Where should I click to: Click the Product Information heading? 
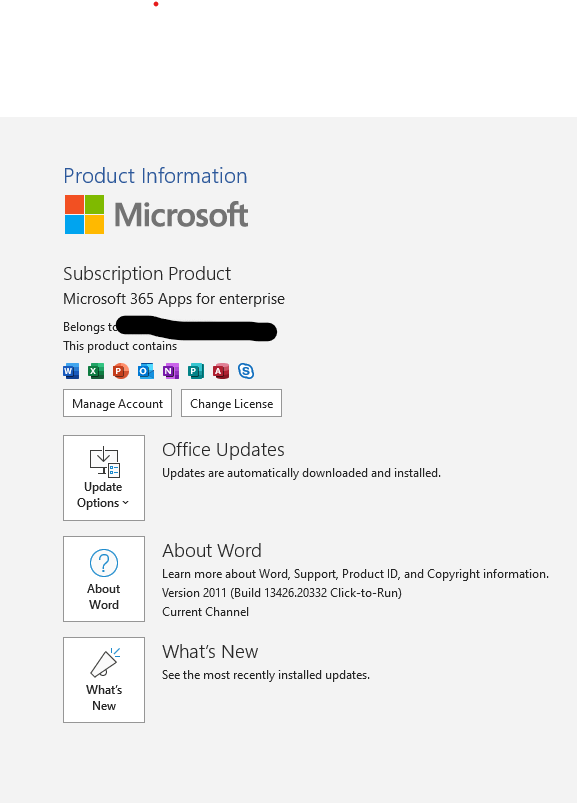(x=155, y=176)
